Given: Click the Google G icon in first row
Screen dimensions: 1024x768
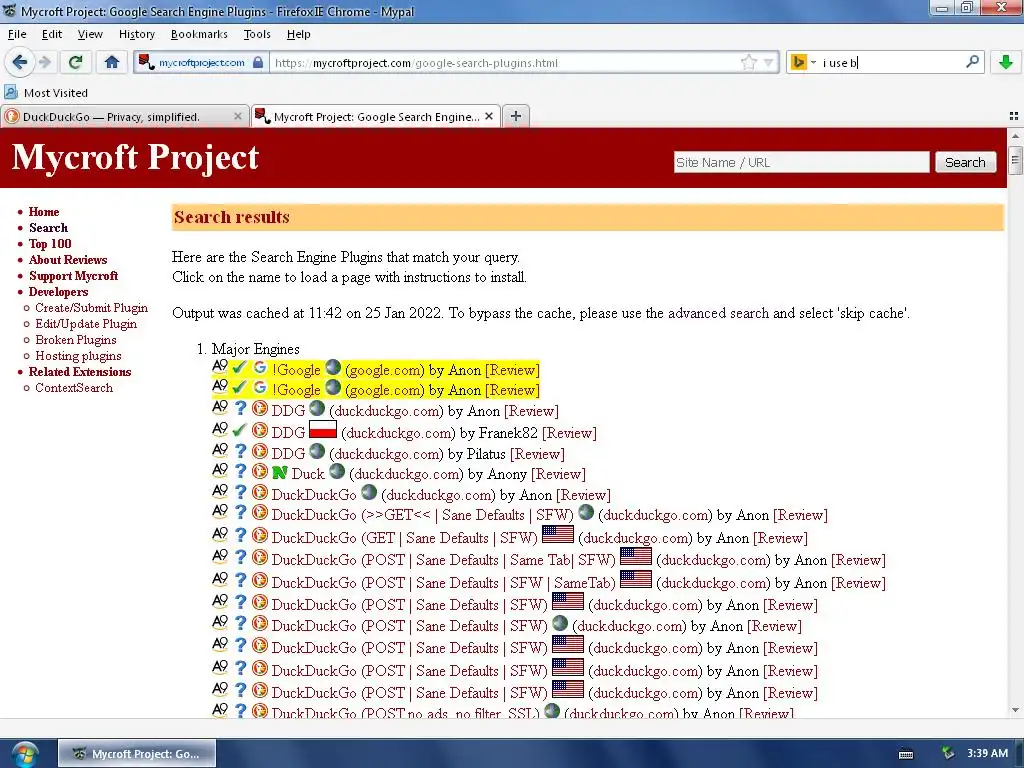Looking at the screenshot, I should (x=260, y=368).
